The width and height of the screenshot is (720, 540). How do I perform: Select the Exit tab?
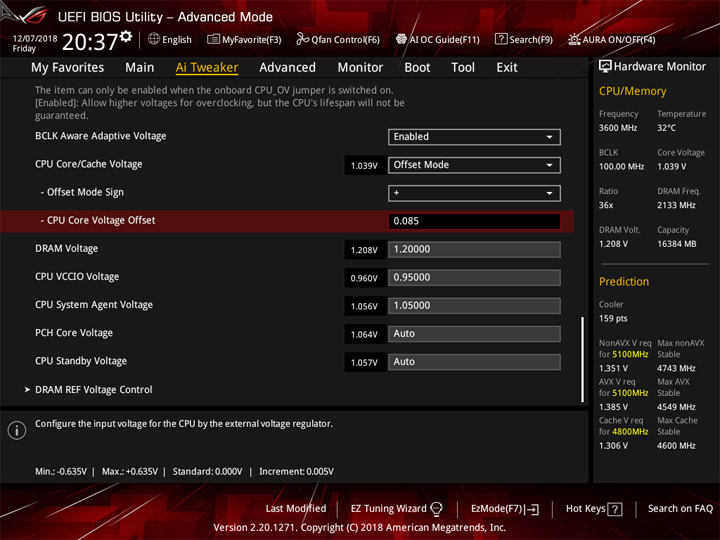pyautogui.click(x=507, y=68)
